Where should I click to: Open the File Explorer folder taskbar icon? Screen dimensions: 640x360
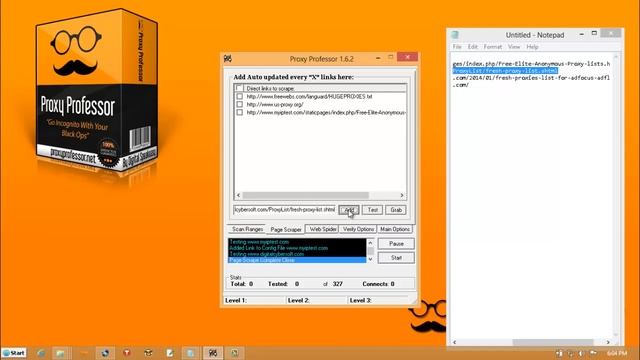tap(60, 353)
